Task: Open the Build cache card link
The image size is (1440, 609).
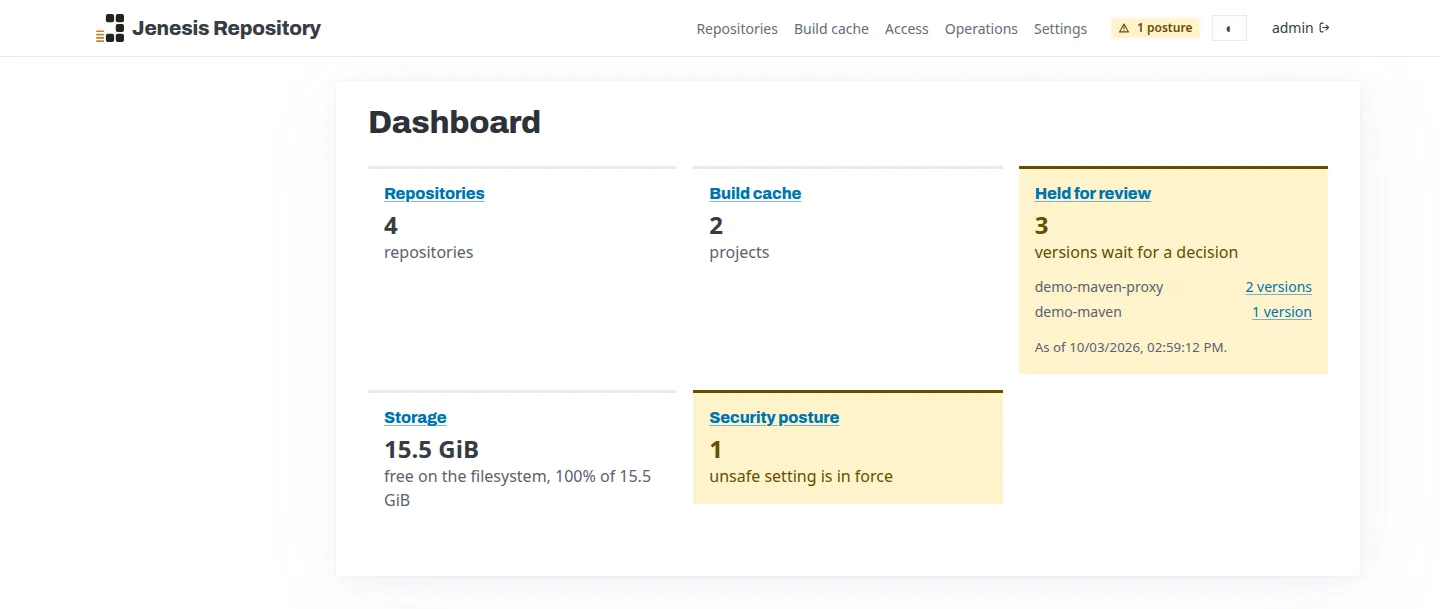Action: click(x=755, y=193)
